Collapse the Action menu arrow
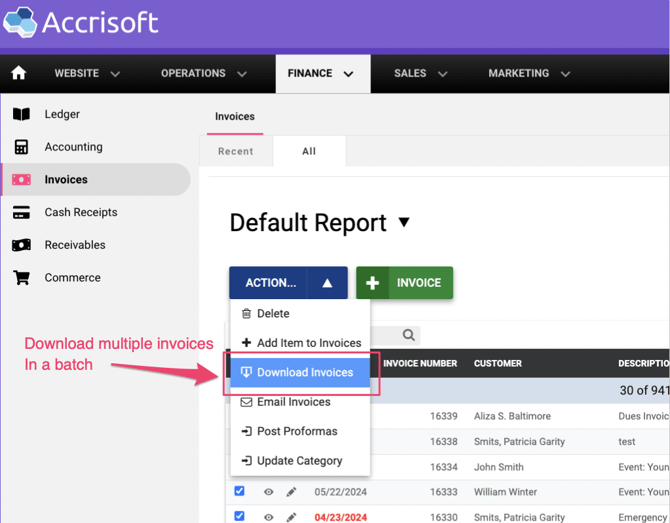 point(327,283)
